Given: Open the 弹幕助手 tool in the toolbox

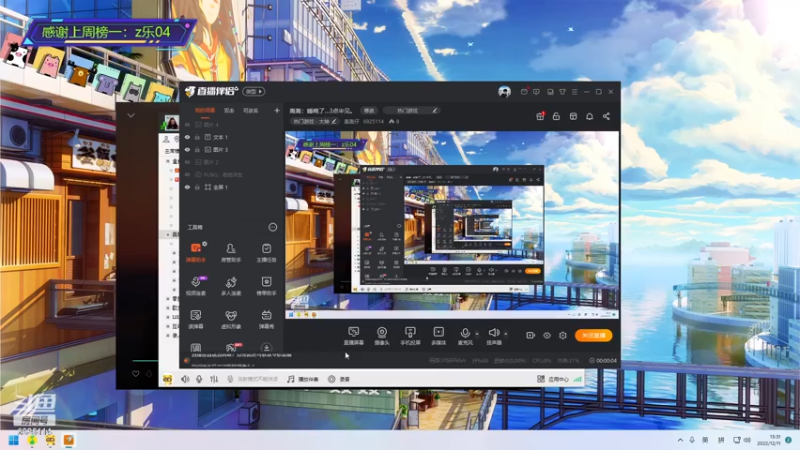Looking at the screenshot, I should tap(196, 252).
